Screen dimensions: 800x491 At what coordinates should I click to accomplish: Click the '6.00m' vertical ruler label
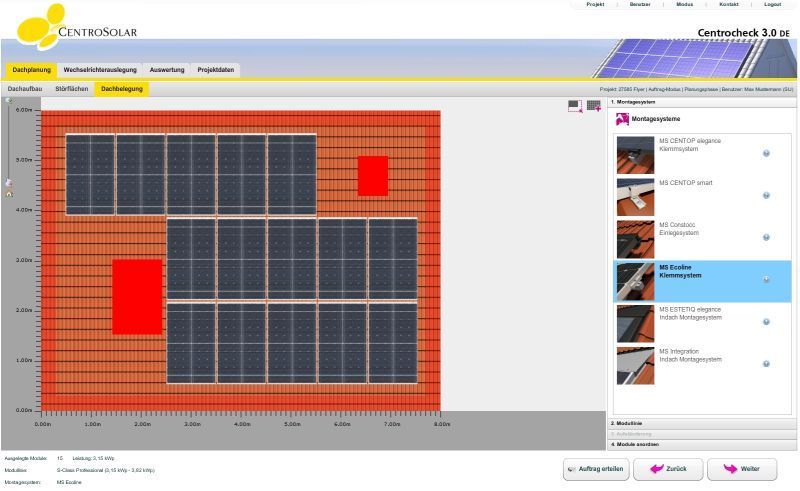coord(24,110)
